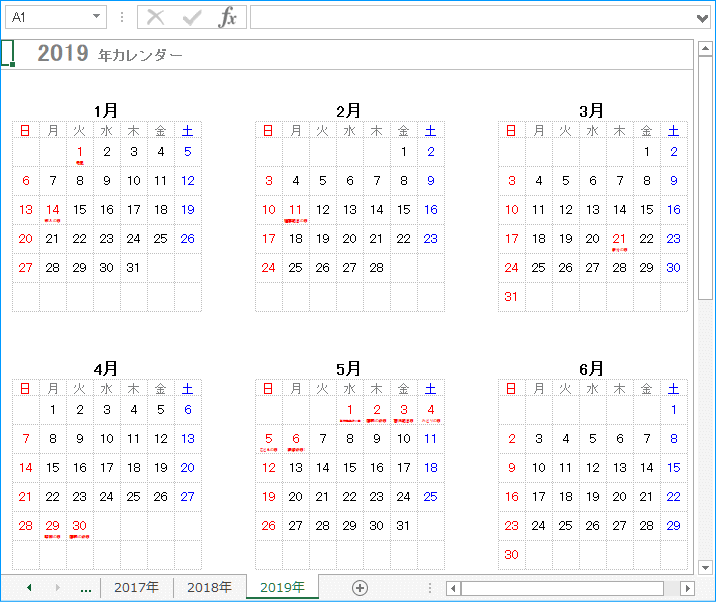The height and width of the screenshot is (602, 716).
Task: Click the Enter checkmark formula bar icon
Action: point(192,17)
